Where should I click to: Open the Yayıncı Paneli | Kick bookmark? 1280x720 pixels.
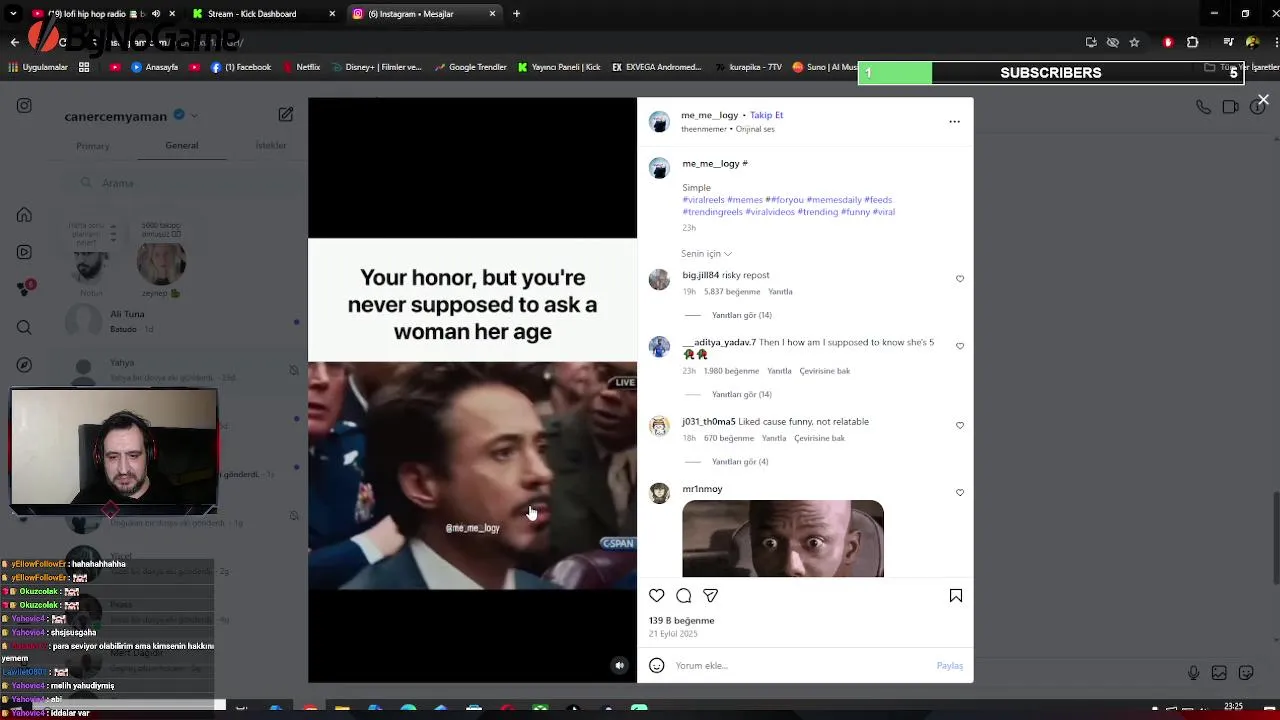559,67
